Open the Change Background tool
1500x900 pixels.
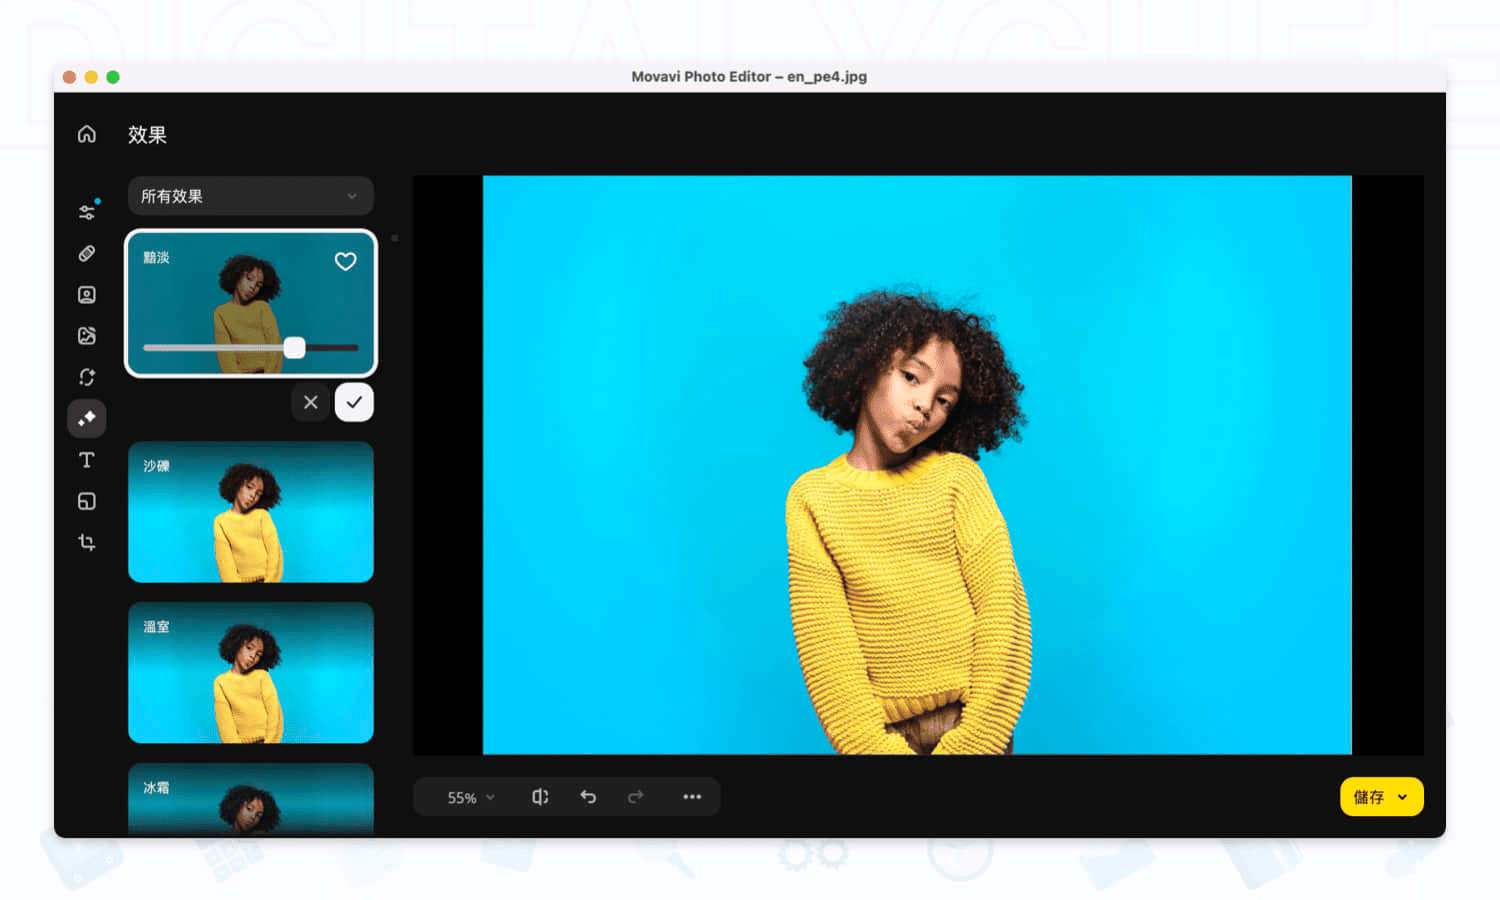click(86, 336)
